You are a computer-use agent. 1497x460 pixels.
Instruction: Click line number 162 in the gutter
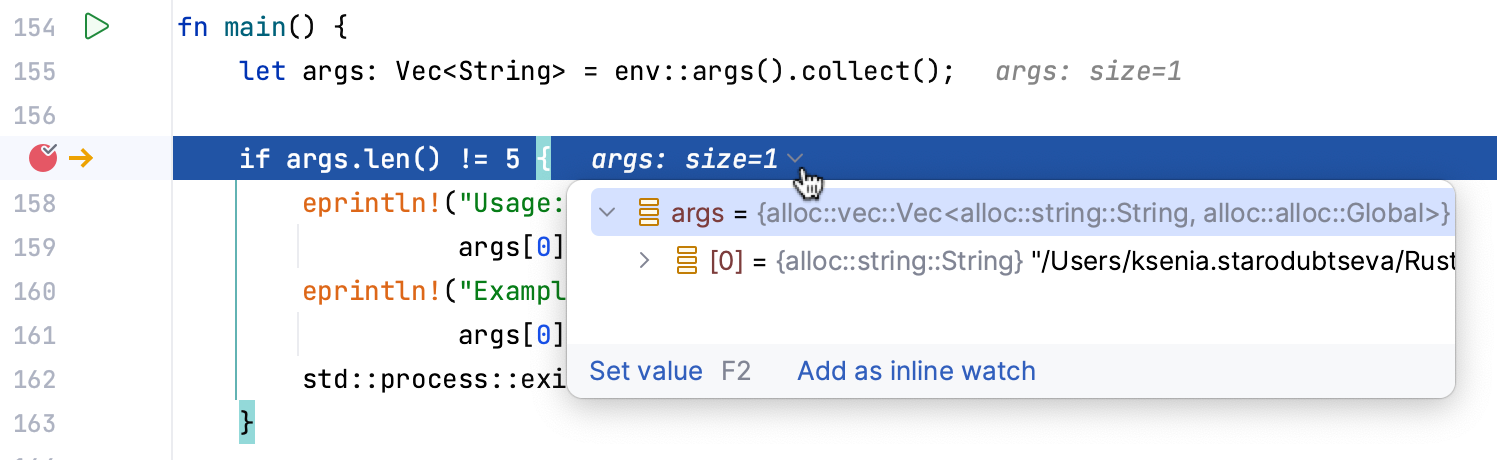pyautogui.click(x=35, y=380)
